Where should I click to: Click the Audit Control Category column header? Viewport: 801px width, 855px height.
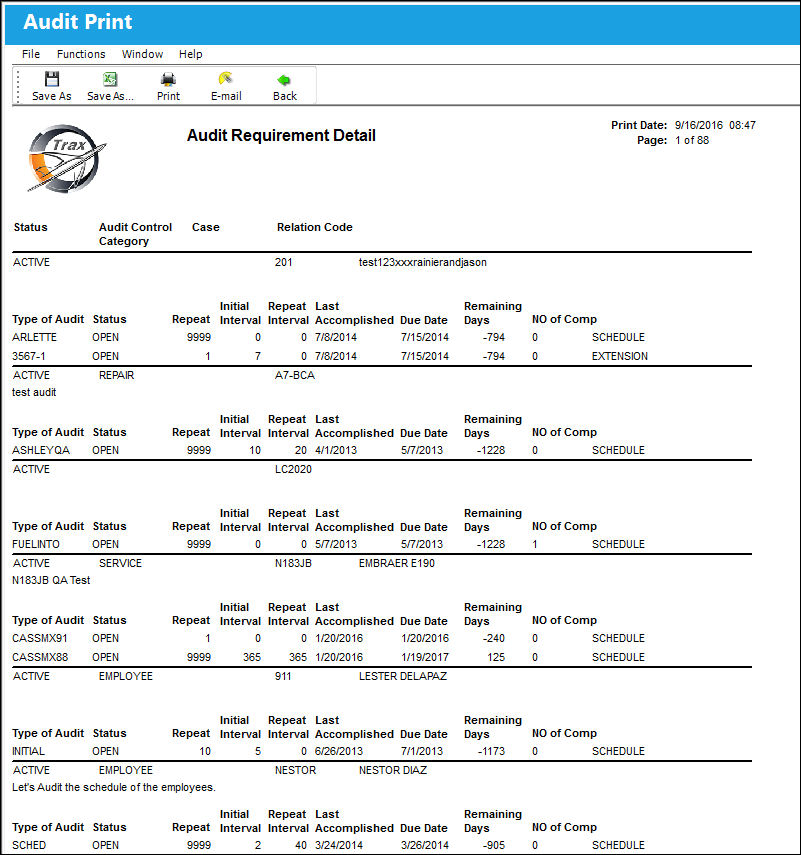(135, 234)
